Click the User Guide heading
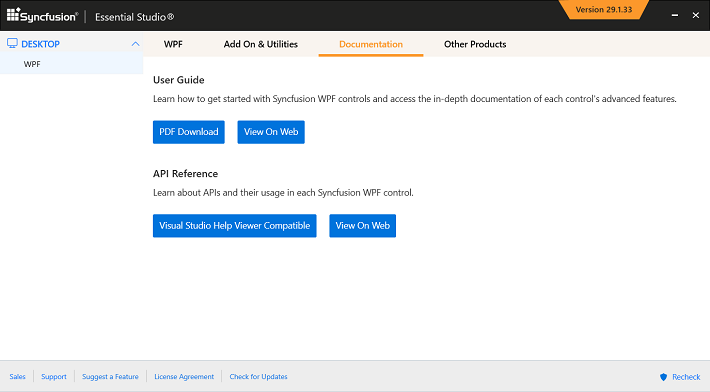 point(178,80)
